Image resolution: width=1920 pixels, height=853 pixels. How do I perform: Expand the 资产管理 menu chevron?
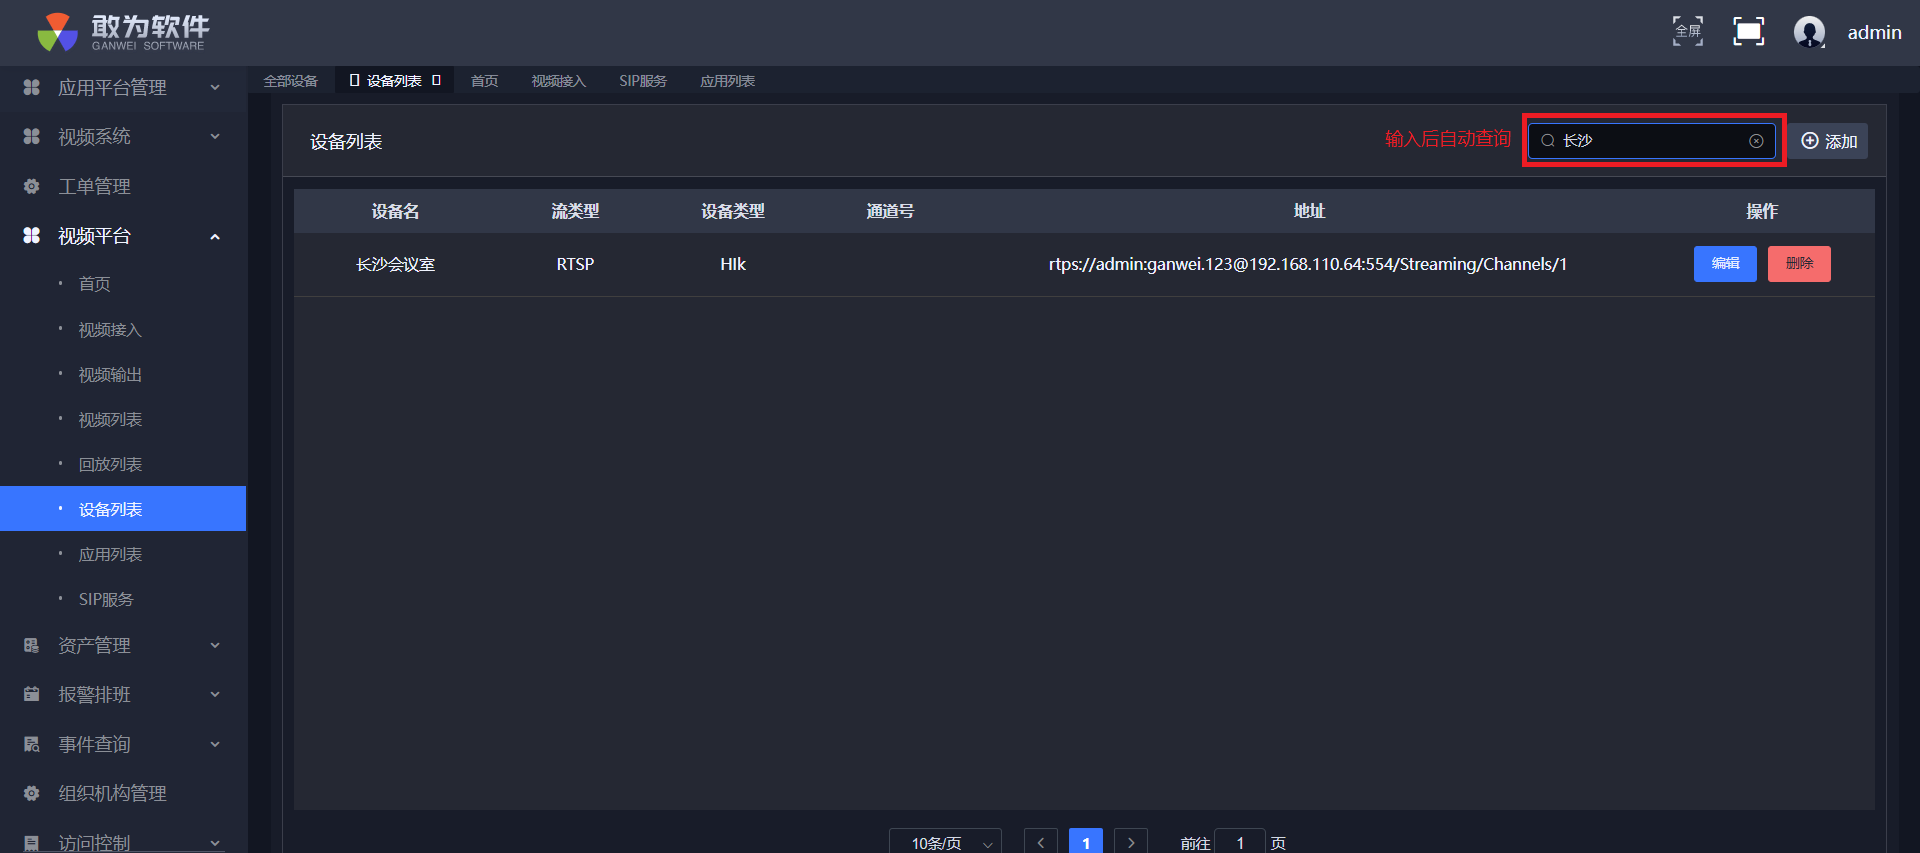click(215, 645)
